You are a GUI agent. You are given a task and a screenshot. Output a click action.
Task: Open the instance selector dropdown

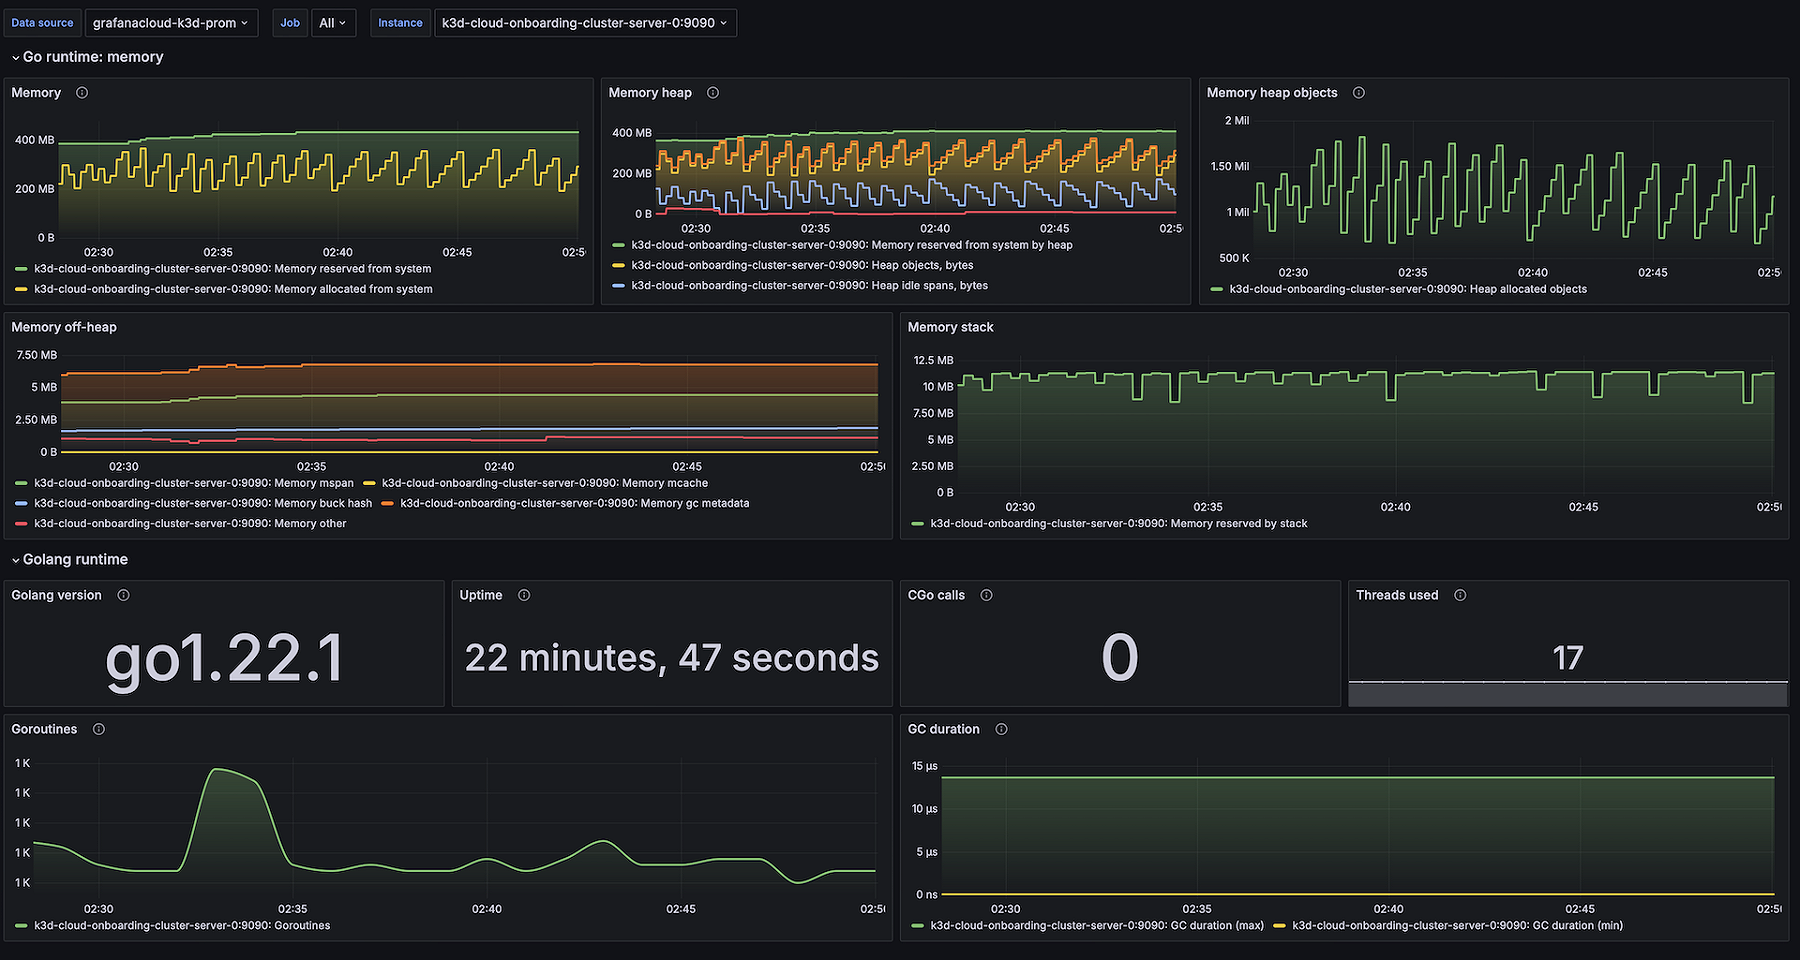(x=584, y=22)
